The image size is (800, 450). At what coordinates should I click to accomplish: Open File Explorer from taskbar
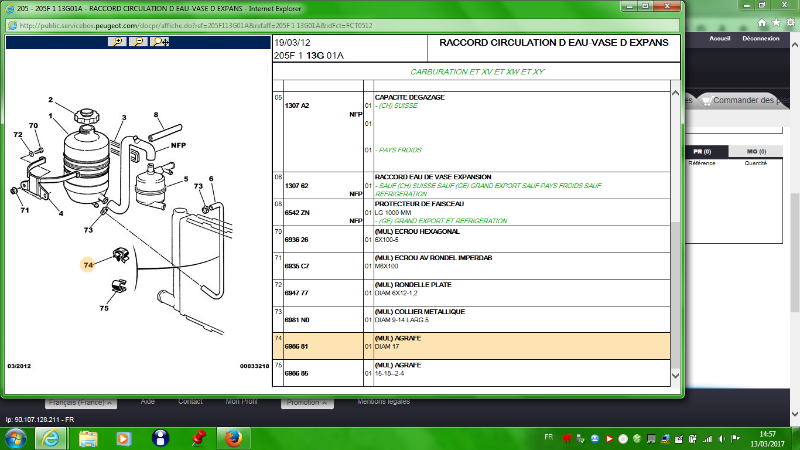click(x=88, y=438)
